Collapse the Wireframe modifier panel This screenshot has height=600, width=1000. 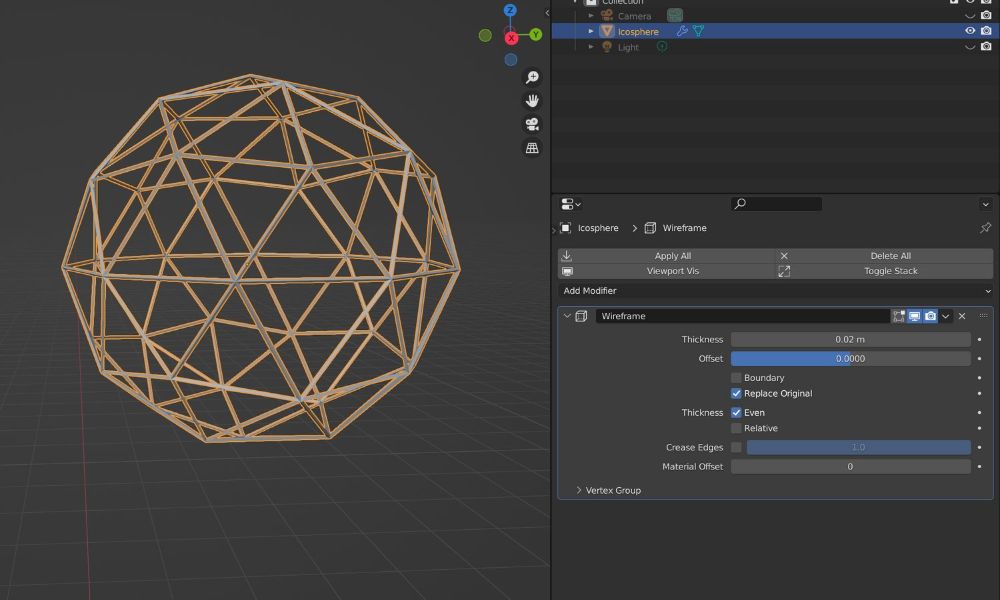pos(567,316)
